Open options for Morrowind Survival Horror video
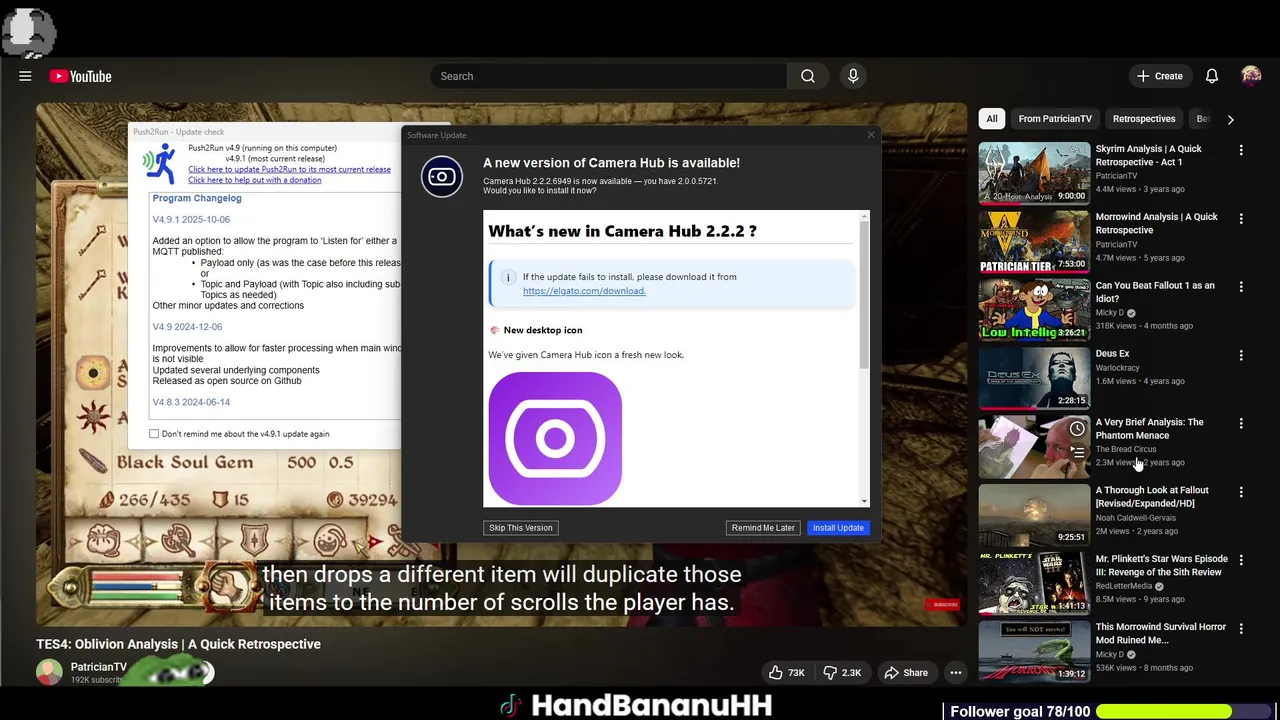1280x720 pixels. 1241,629
